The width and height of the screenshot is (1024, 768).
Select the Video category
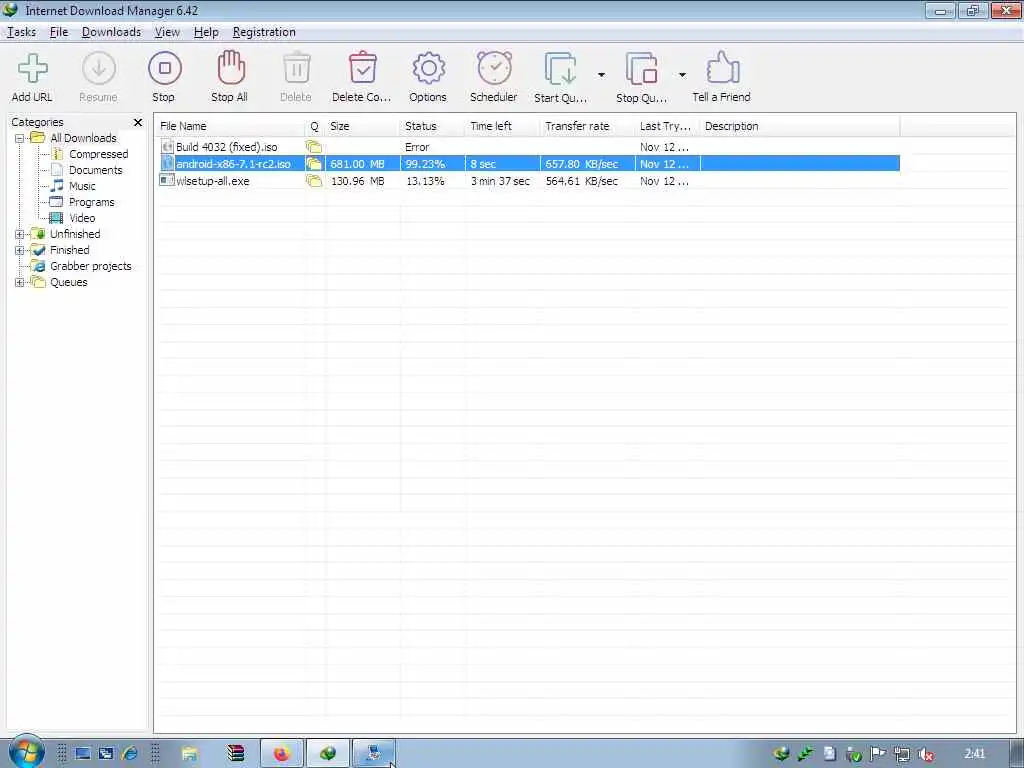tap(82, 218)
